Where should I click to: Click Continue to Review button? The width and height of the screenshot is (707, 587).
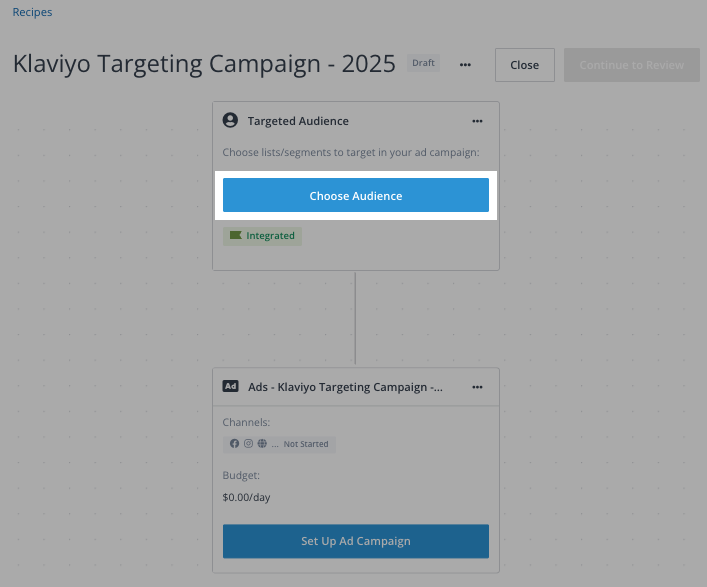coord(632,65)
